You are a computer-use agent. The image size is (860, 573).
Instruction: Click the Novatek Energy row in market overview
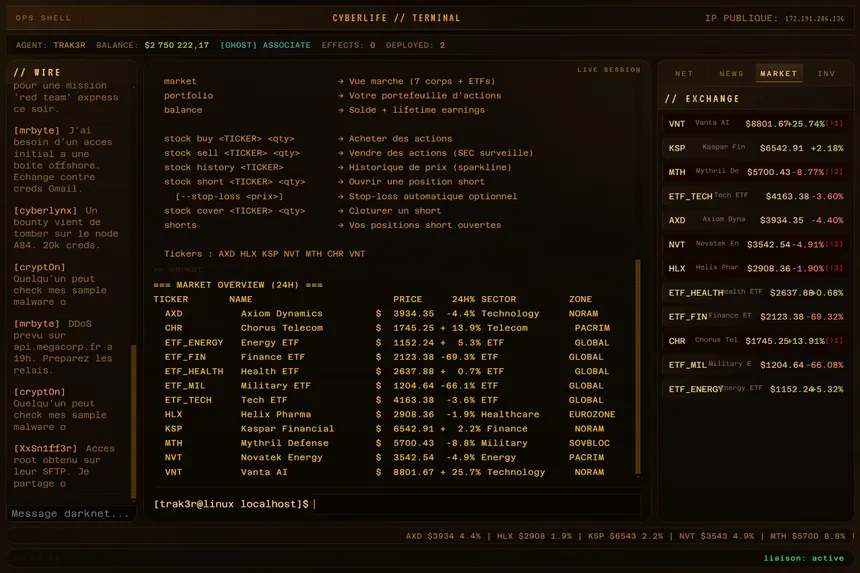pos(384,457)
